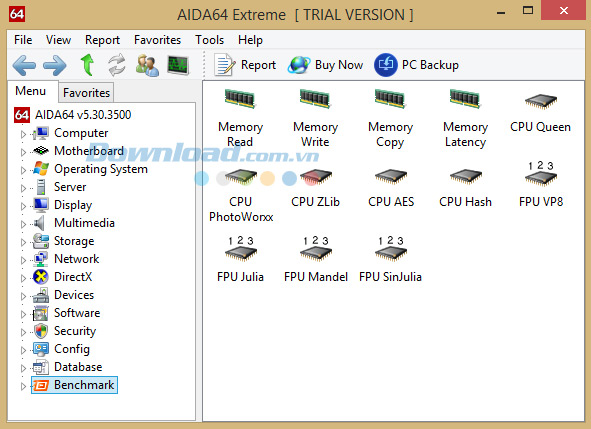Screen dimensions: 591x429
Task: Click the Refresh arrows toolbar icon
Action: [117, 65]
